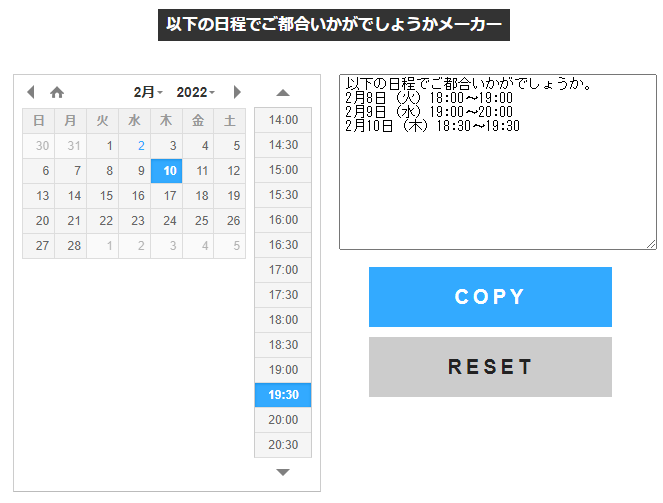Select February 11 in the calendar

[198, 171]
